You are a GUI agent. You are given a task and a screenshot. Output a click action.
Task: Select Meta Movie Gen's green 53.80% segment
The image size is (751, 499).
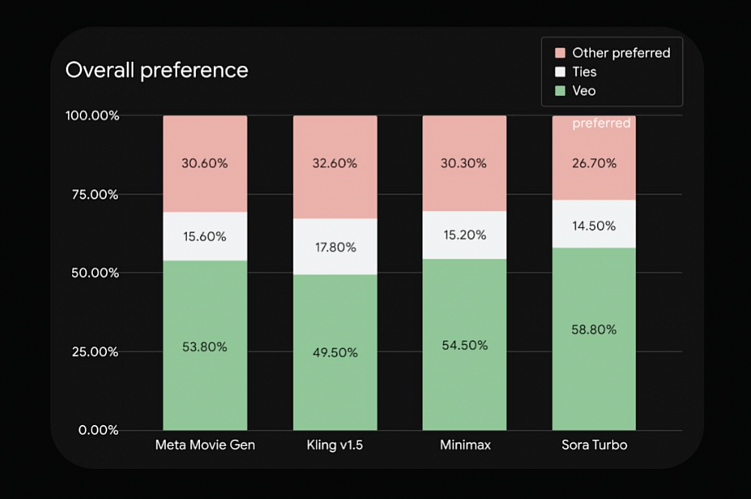tap(205, 346)
